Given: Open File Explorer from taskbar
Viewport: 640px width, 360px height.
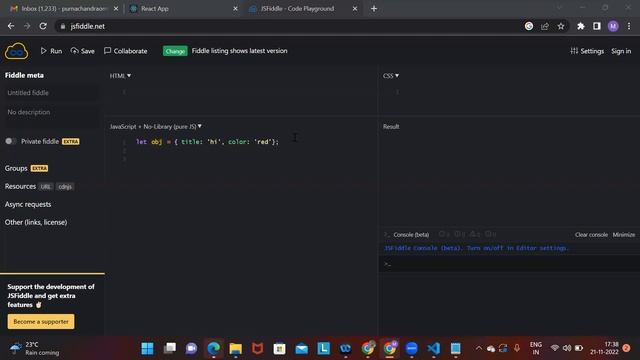Looking at the screenshot, I should tap(236, 348).
